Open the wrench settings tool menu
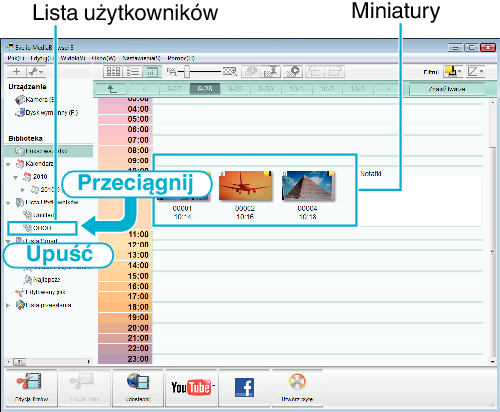 [36, 71]
